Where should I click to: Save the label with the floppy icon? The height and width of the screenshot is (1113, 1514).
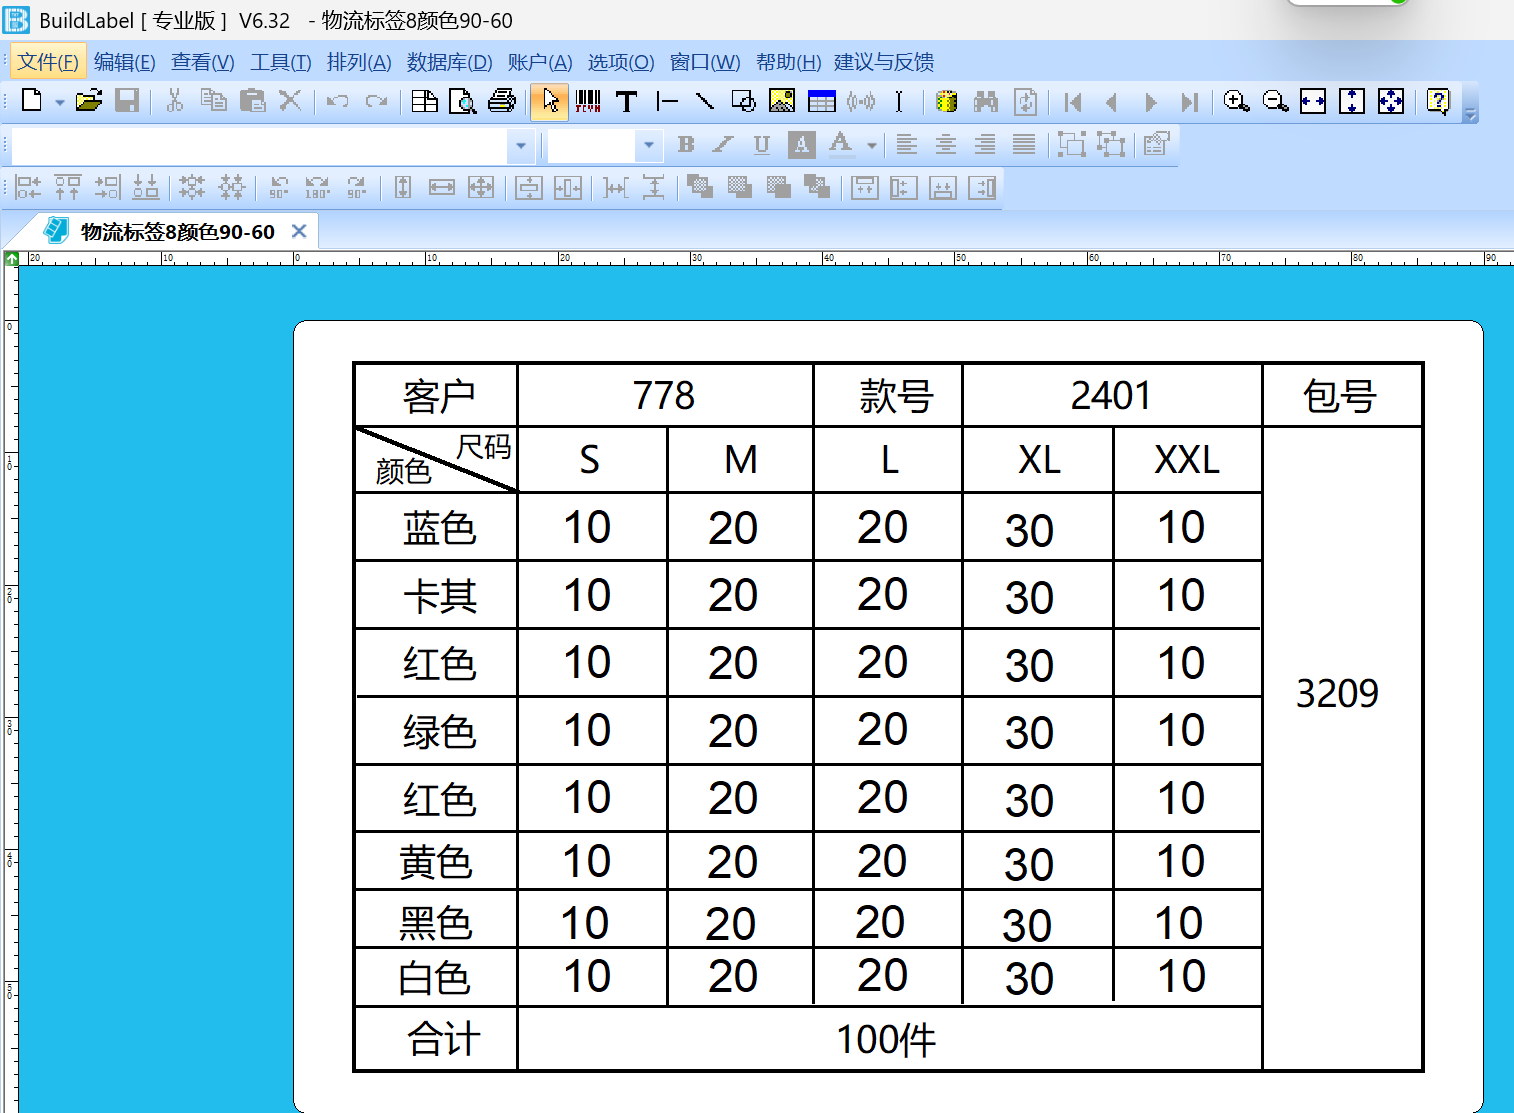coord(127,101)
